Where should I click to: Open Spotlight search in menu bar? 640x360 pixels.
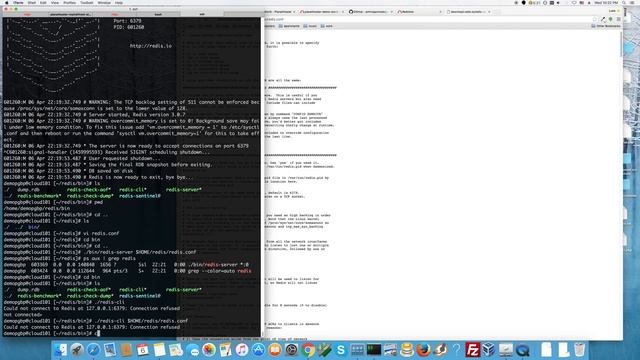(624, 2)
